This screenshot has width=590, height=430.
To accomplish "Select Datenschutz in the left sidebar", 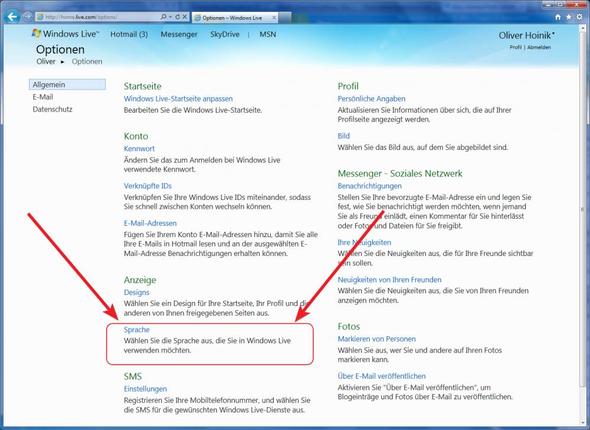I will tap(52, 109).
